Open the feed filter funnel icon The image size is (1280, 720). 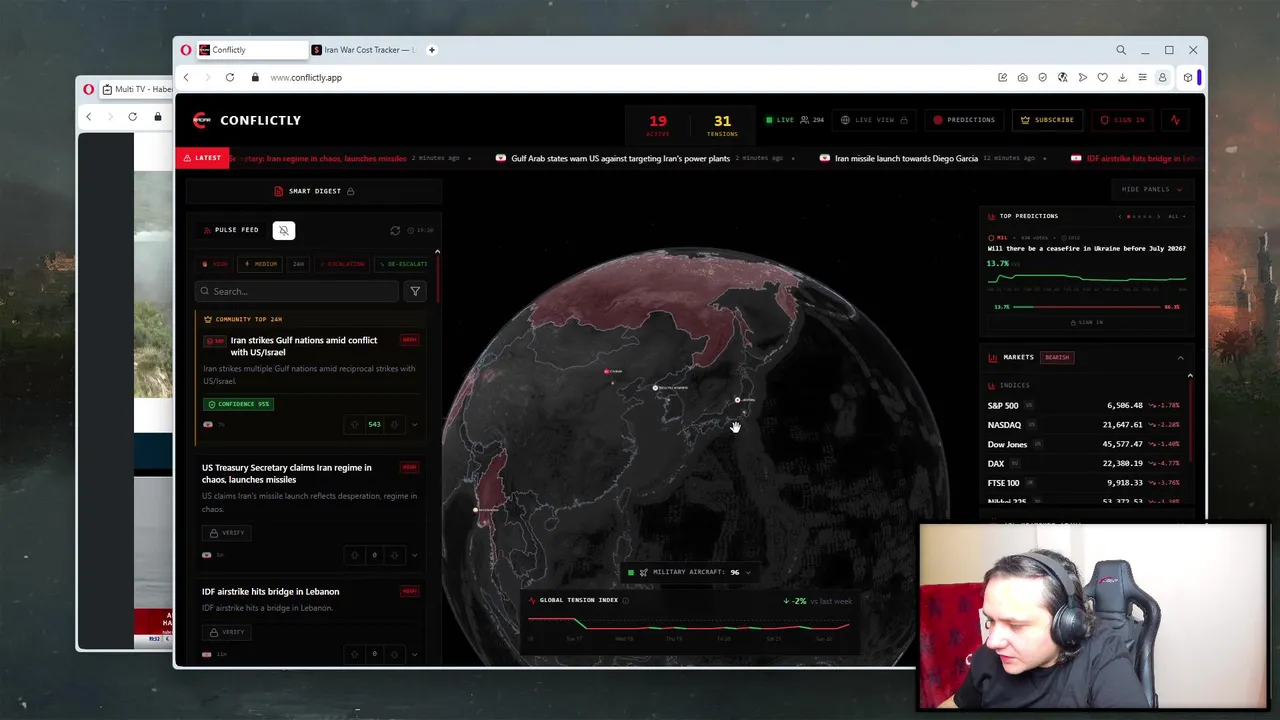point(415,291)
